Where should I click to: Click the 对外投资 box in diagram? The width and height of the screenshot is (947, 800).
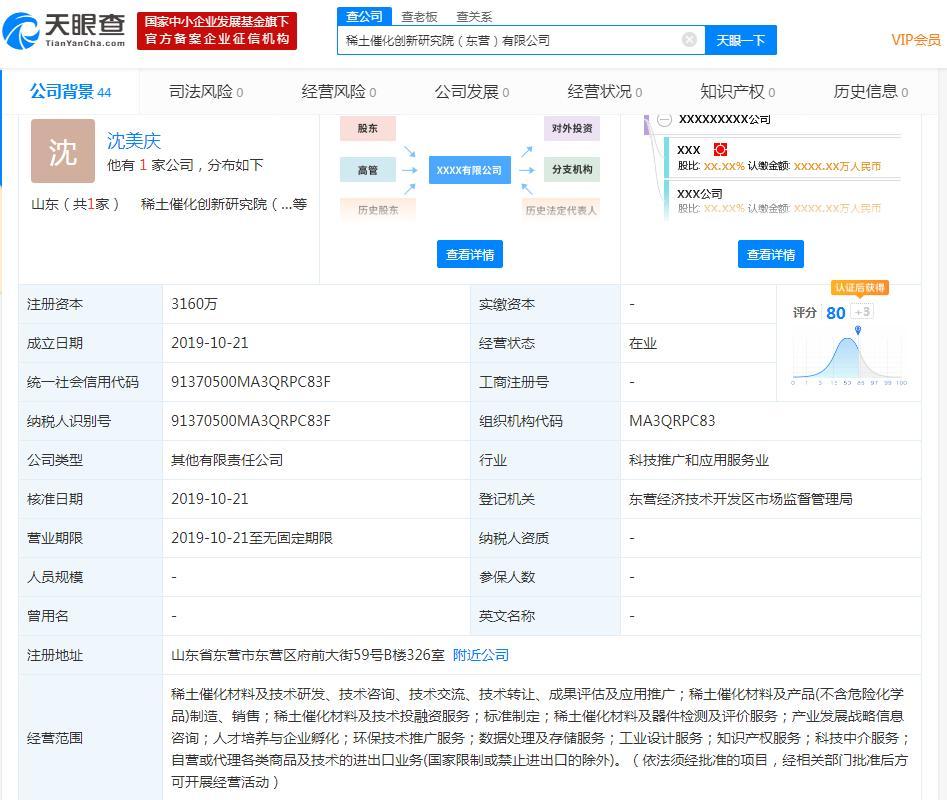(x=571, y=128)
